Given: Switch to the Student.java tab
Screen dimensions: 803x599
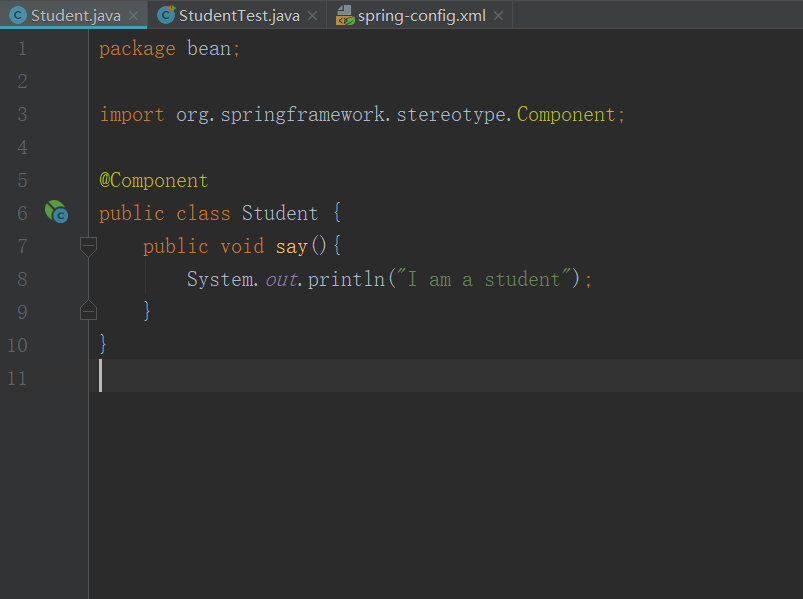Looking at the screenshot, I should coord(75,15).
